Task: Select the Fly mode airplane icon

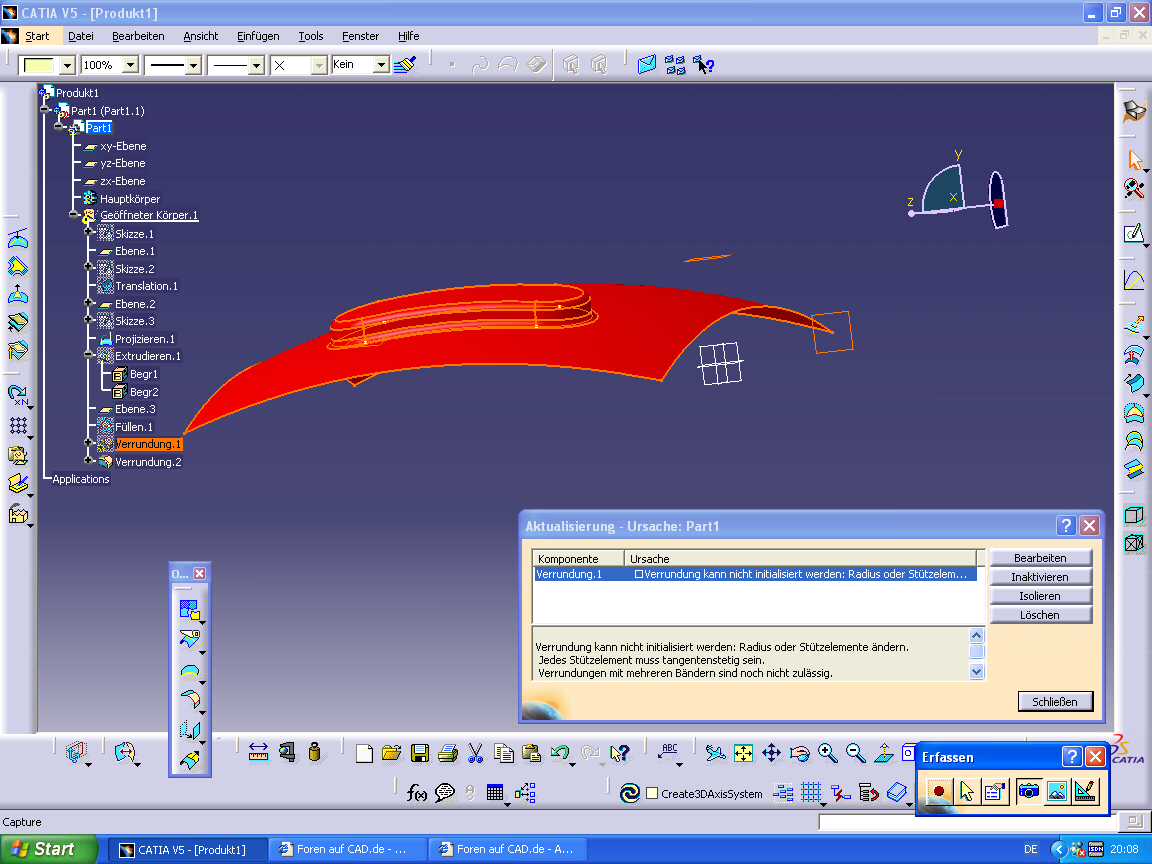Action: (715, 753)
